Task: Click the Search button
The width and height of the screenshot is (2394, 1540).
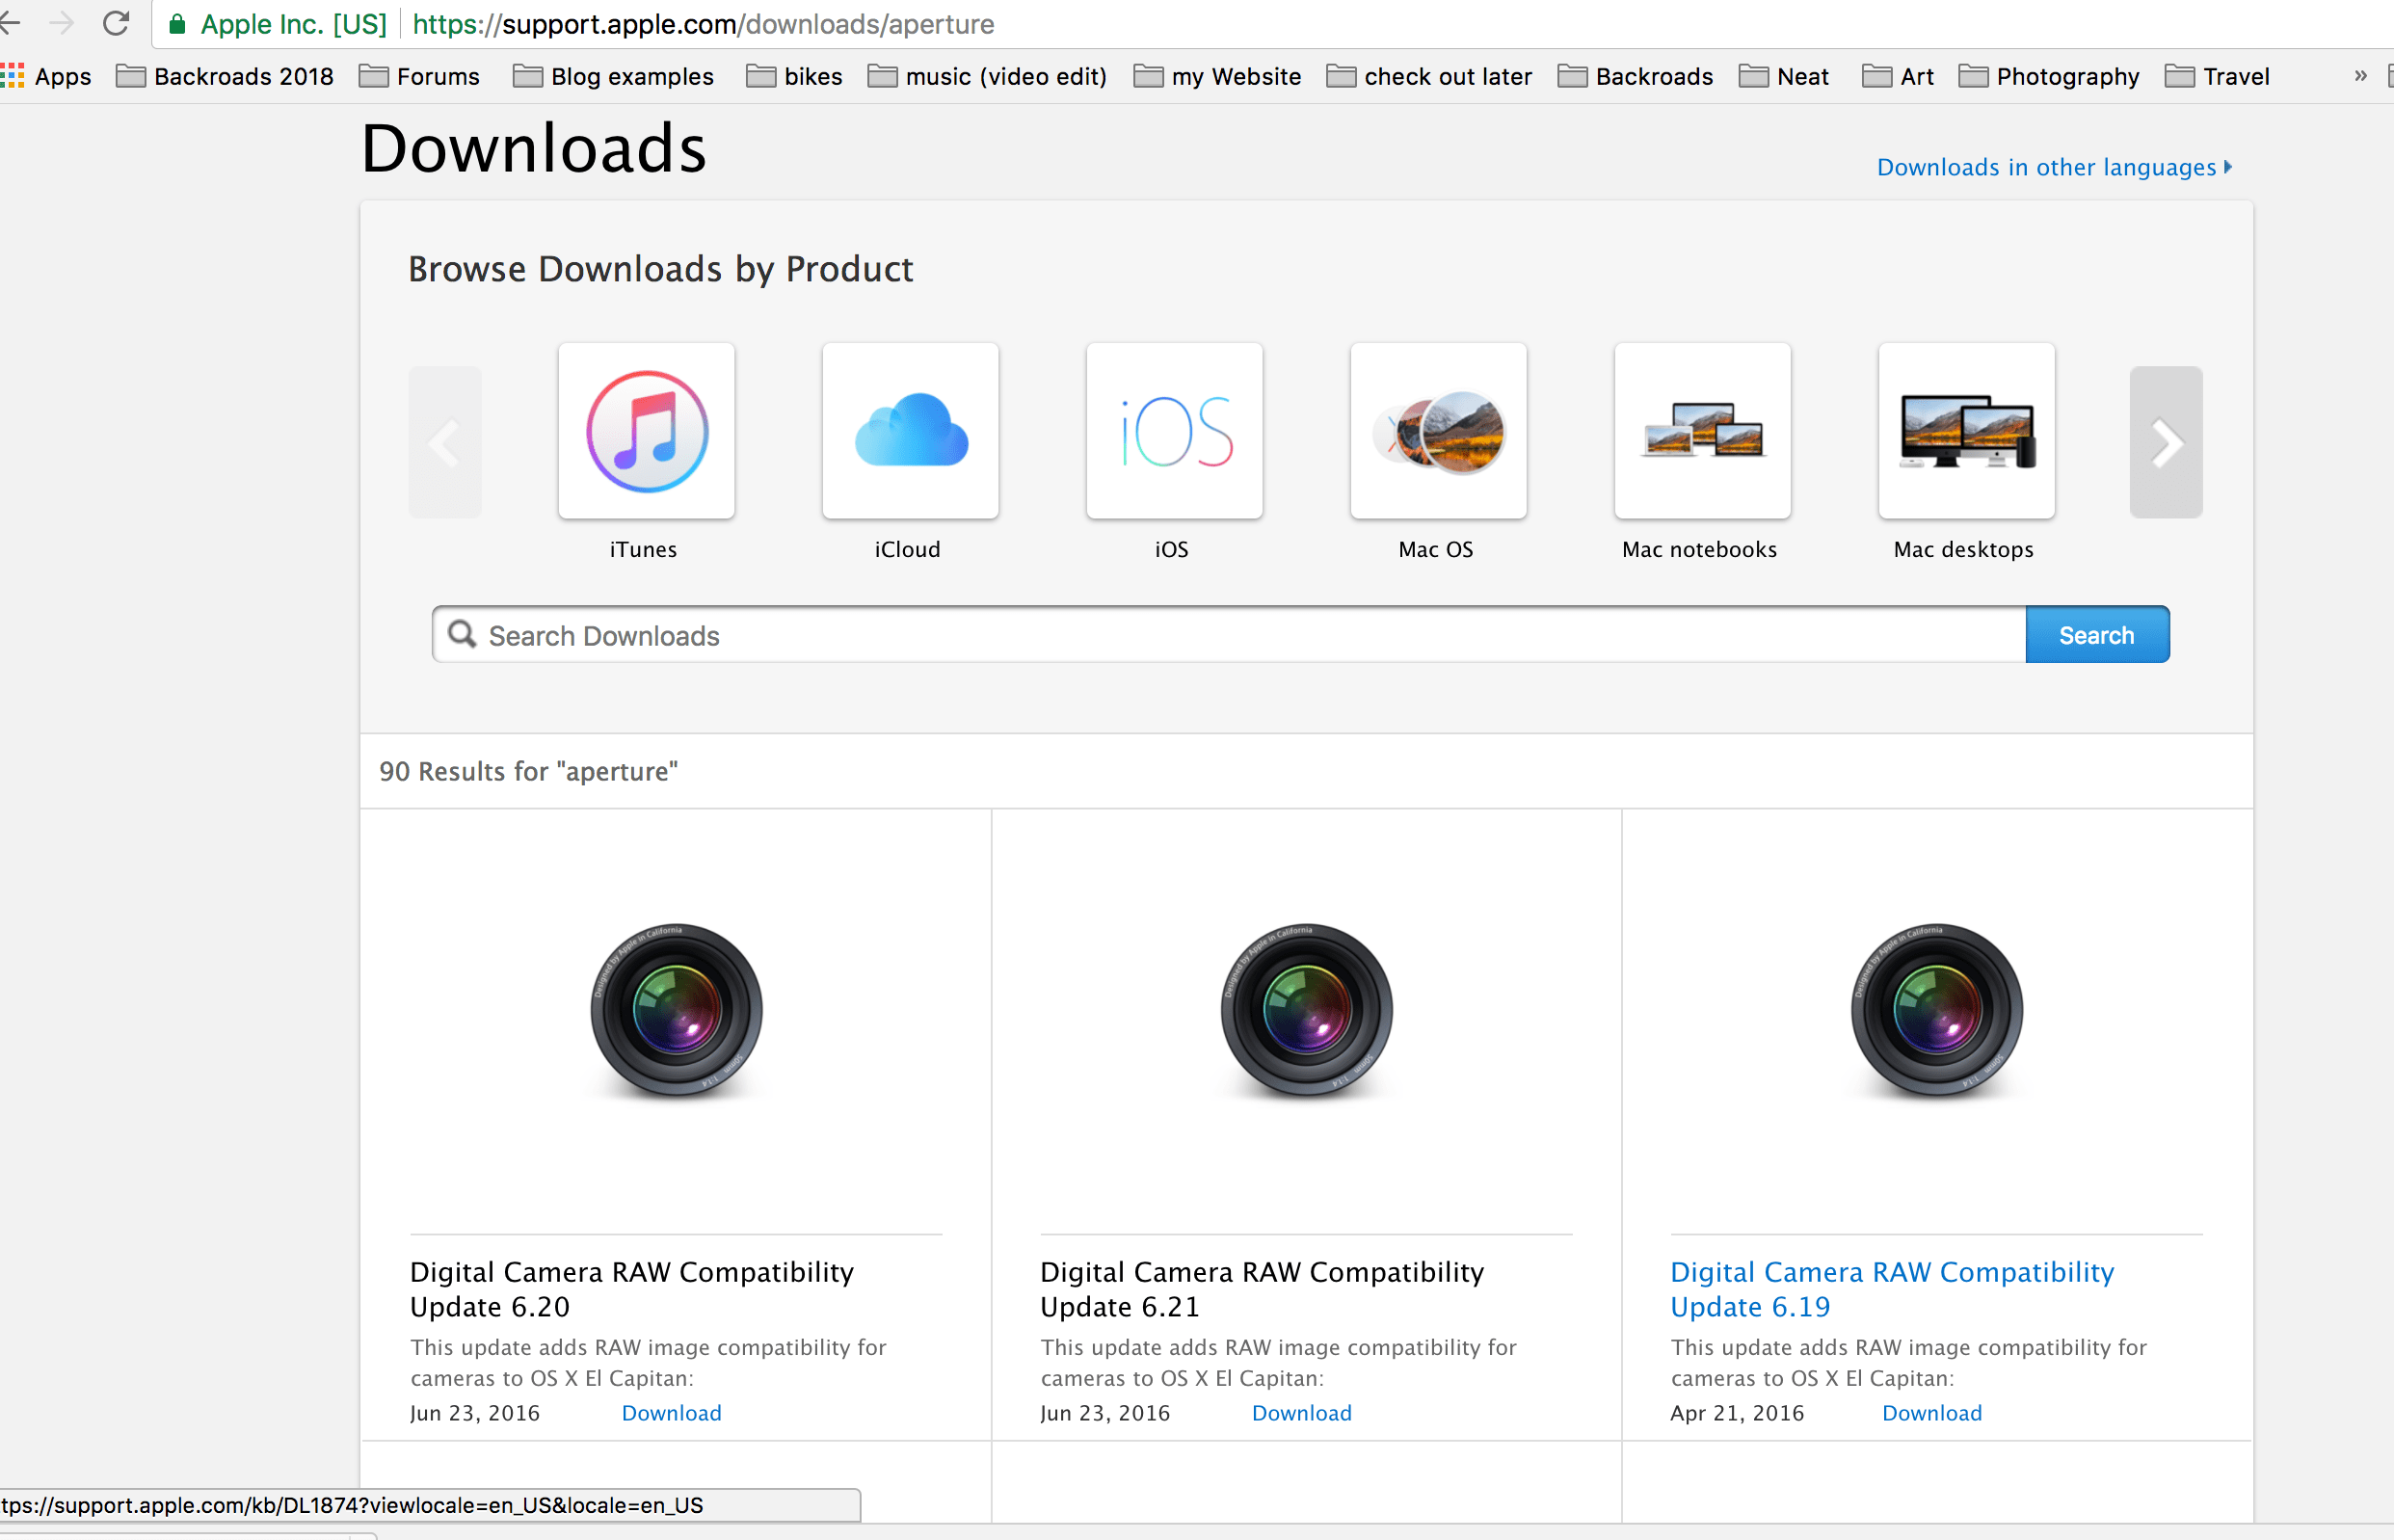Action: [x=2096, y=634]
